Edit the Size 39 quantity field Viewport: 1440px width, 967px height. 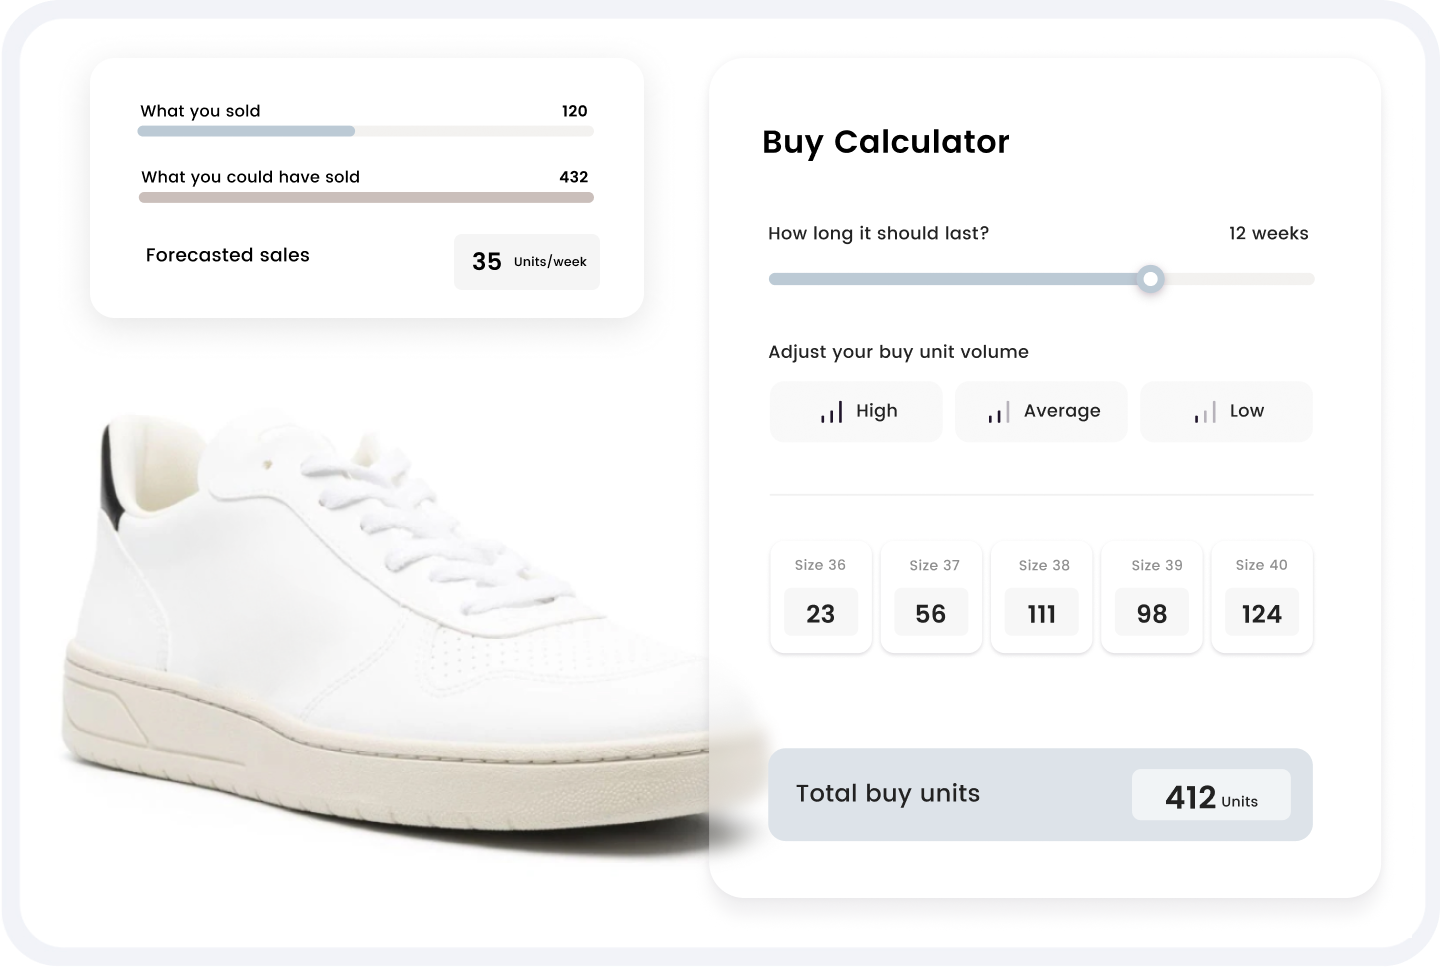tap(1152, 613)
